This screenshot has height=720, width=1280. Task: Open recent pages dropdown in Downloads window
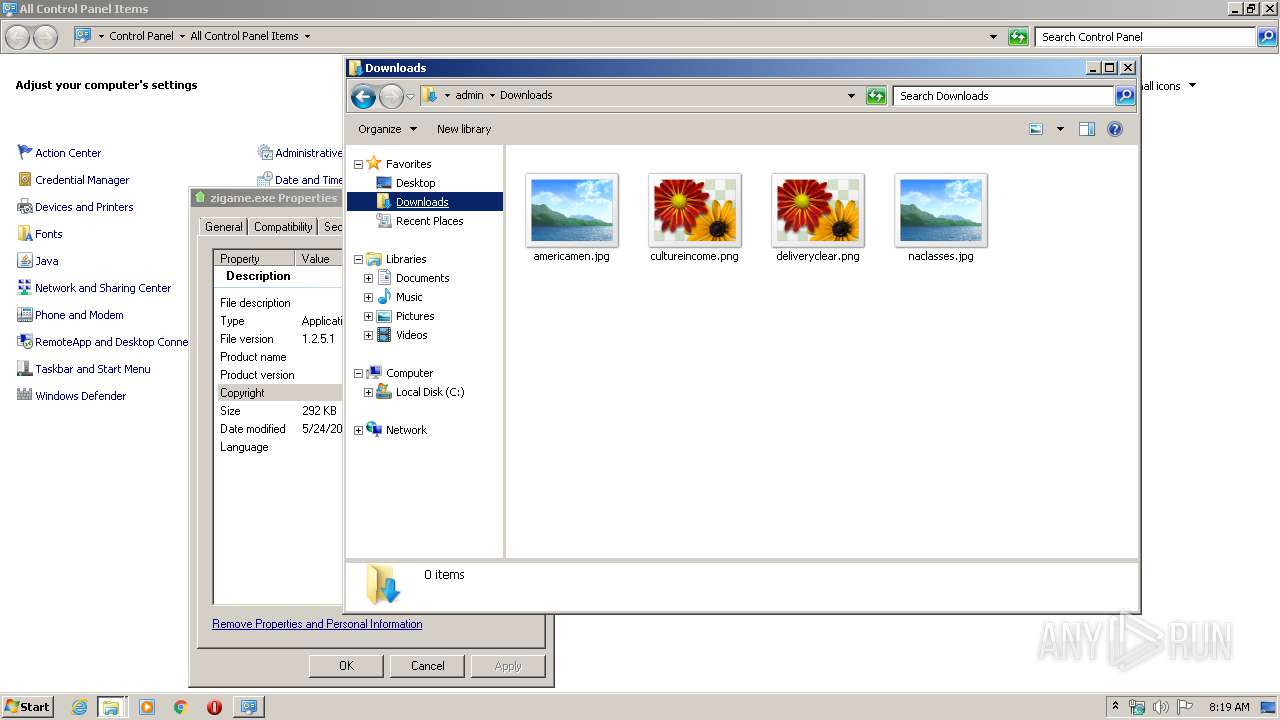tap(410, 97)
